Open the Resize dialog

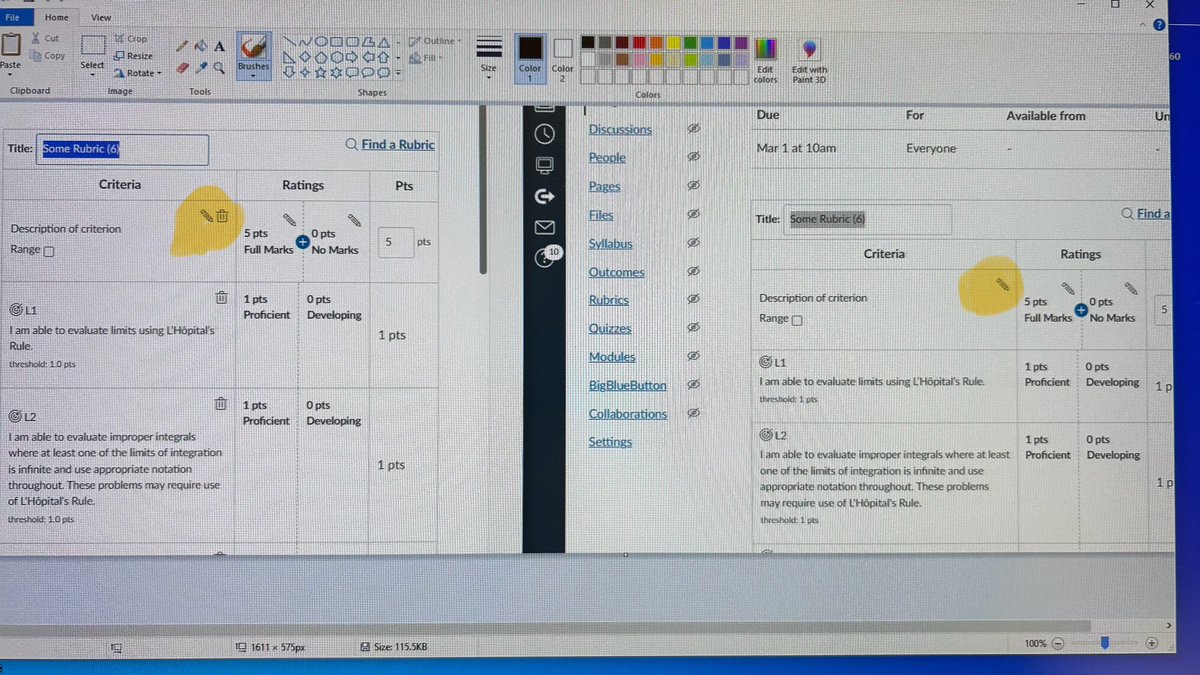click(x=133, y=56)
